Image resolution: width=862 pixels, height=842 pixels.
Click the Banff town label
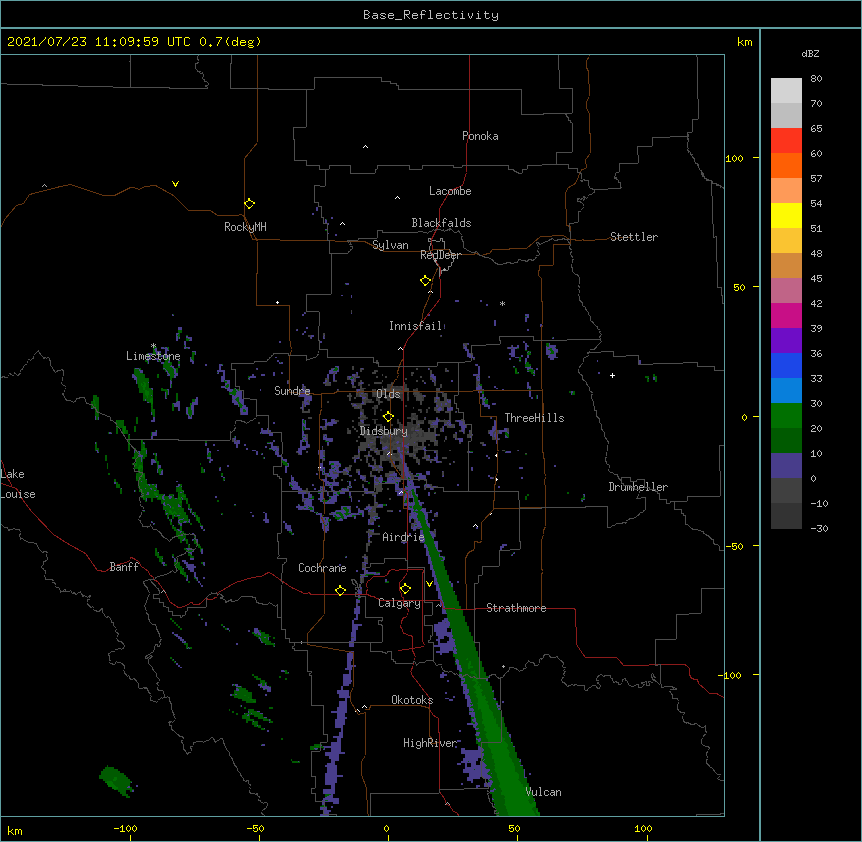click(124, 567)
